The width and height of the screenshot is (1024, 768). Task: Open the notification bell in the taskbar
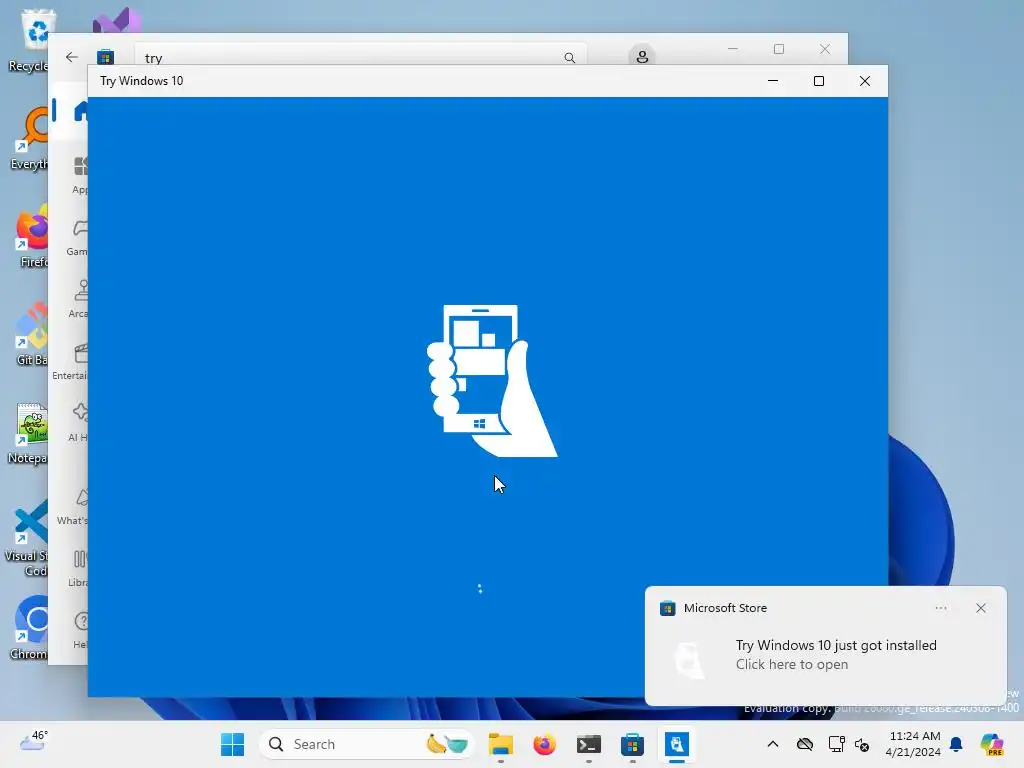pyautogui.click(x=956, y=744)
